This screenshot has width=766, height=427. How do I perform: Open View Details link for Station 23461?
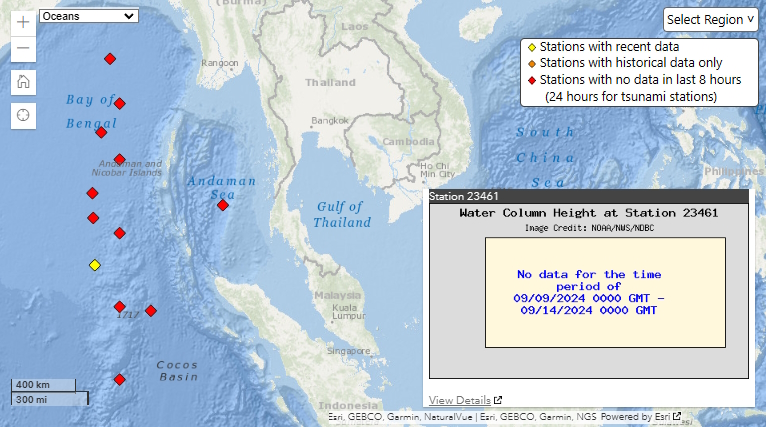click(x=465, y=400)
